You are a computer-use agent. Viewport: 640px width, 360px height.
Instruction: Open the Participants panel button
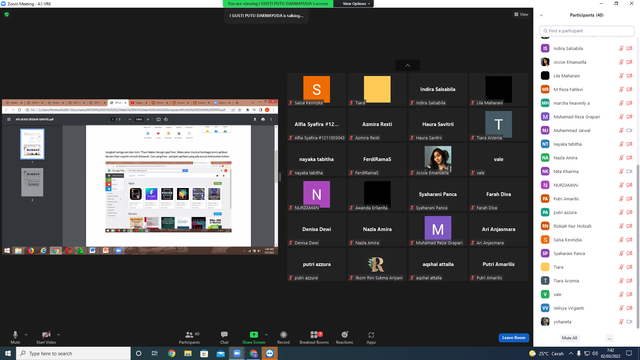(x=189, y=337)
